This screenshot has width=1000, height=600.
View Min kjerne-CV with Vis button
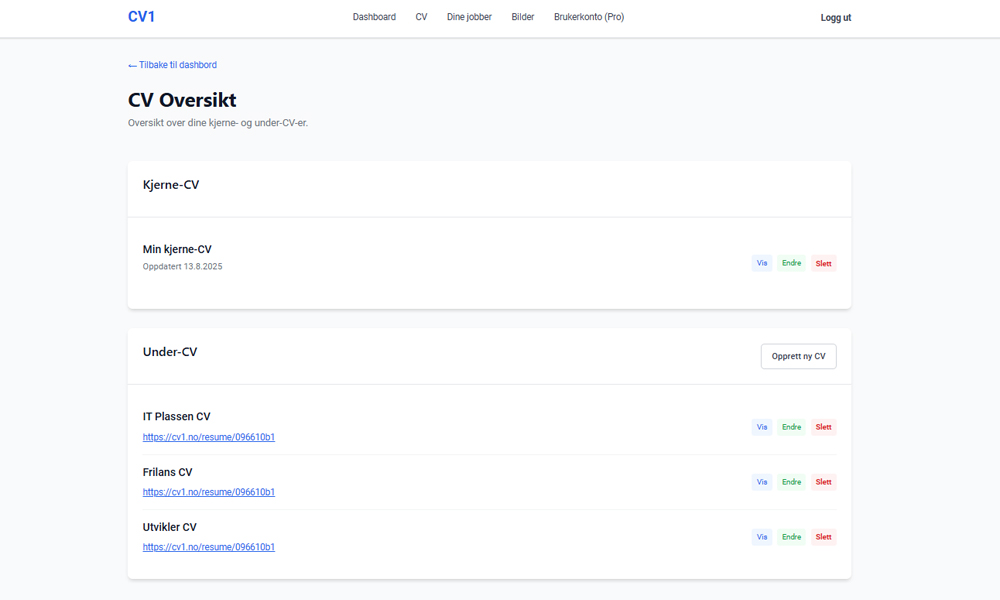(762, 264)
